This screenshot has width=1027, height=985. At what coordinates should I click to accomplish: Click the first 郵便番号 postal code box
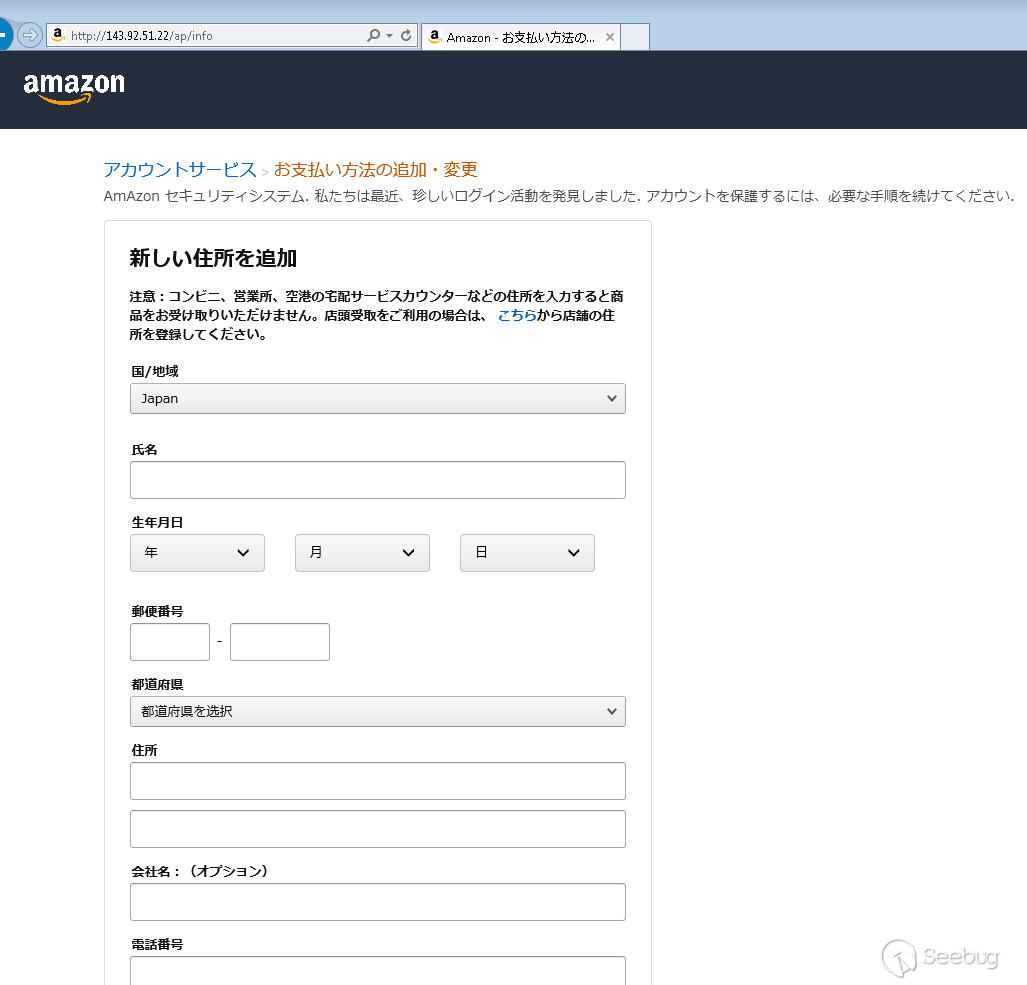(170, 642)
